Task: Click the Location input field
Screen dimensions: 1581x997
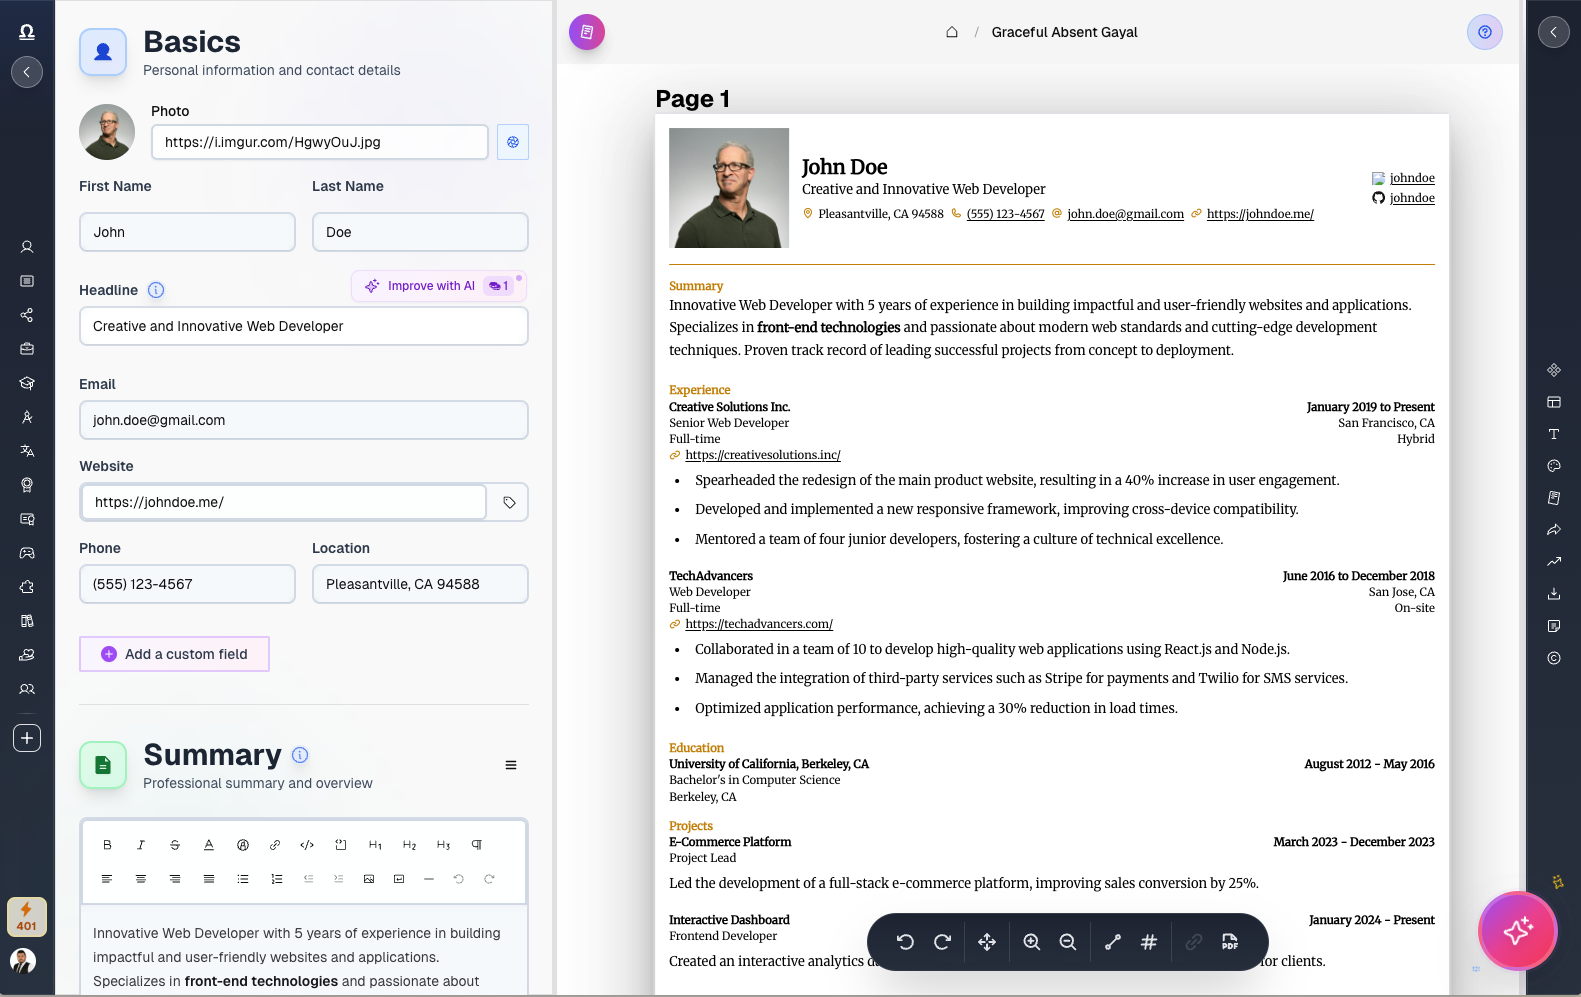Action: (x=420, y=584)
